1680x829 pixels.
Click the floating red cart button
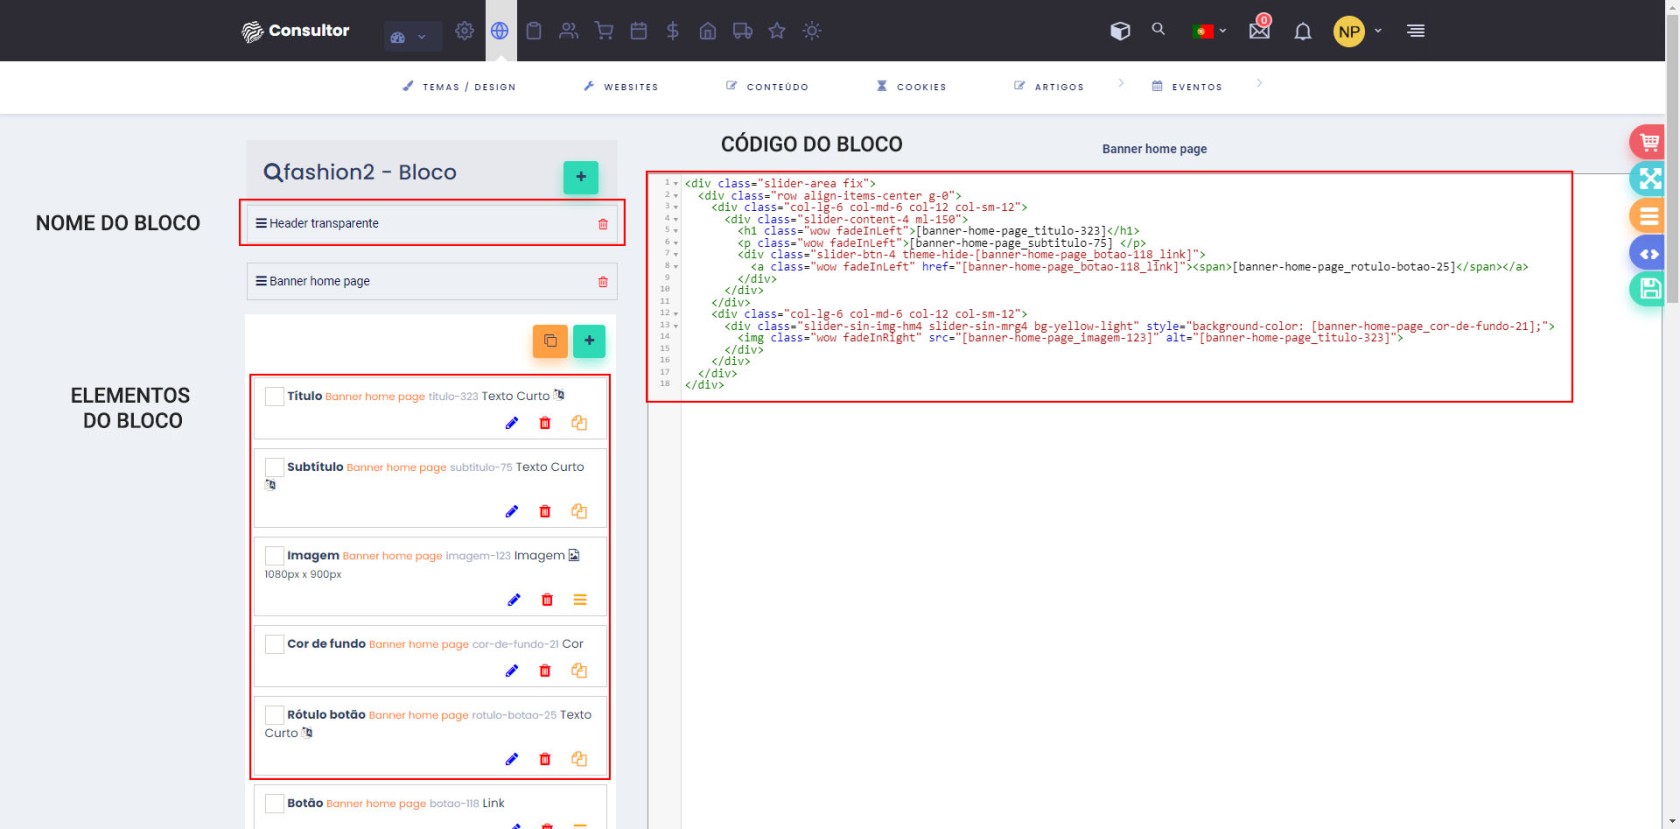pos(1649,142)
